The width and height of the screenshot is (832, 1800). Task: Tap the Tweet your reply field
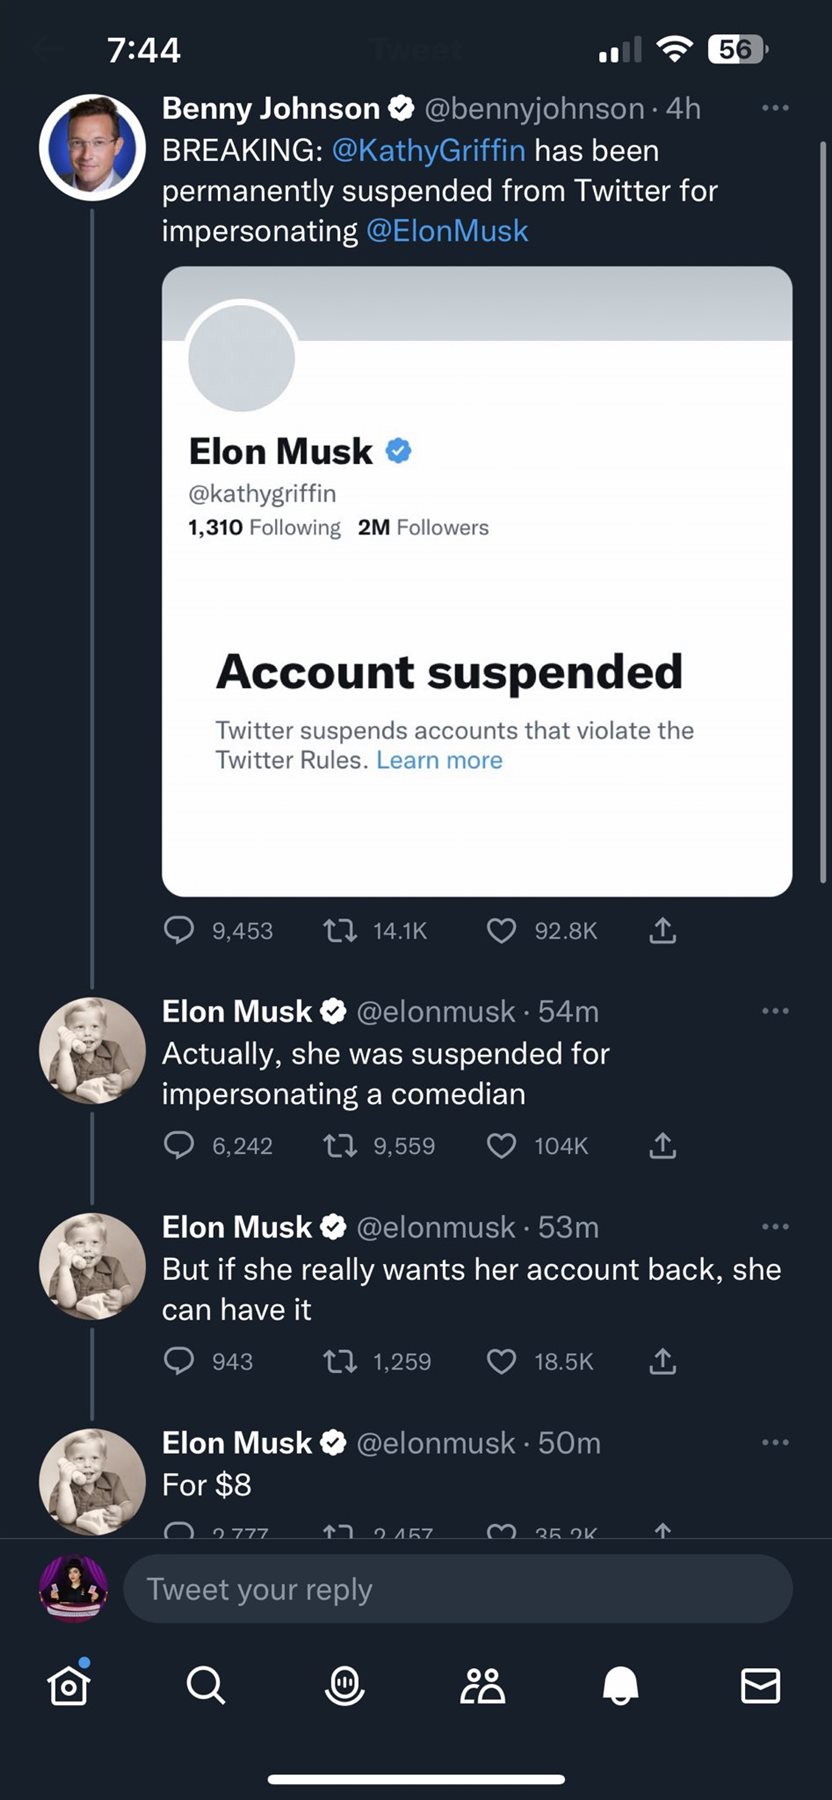click(458, 1589)
